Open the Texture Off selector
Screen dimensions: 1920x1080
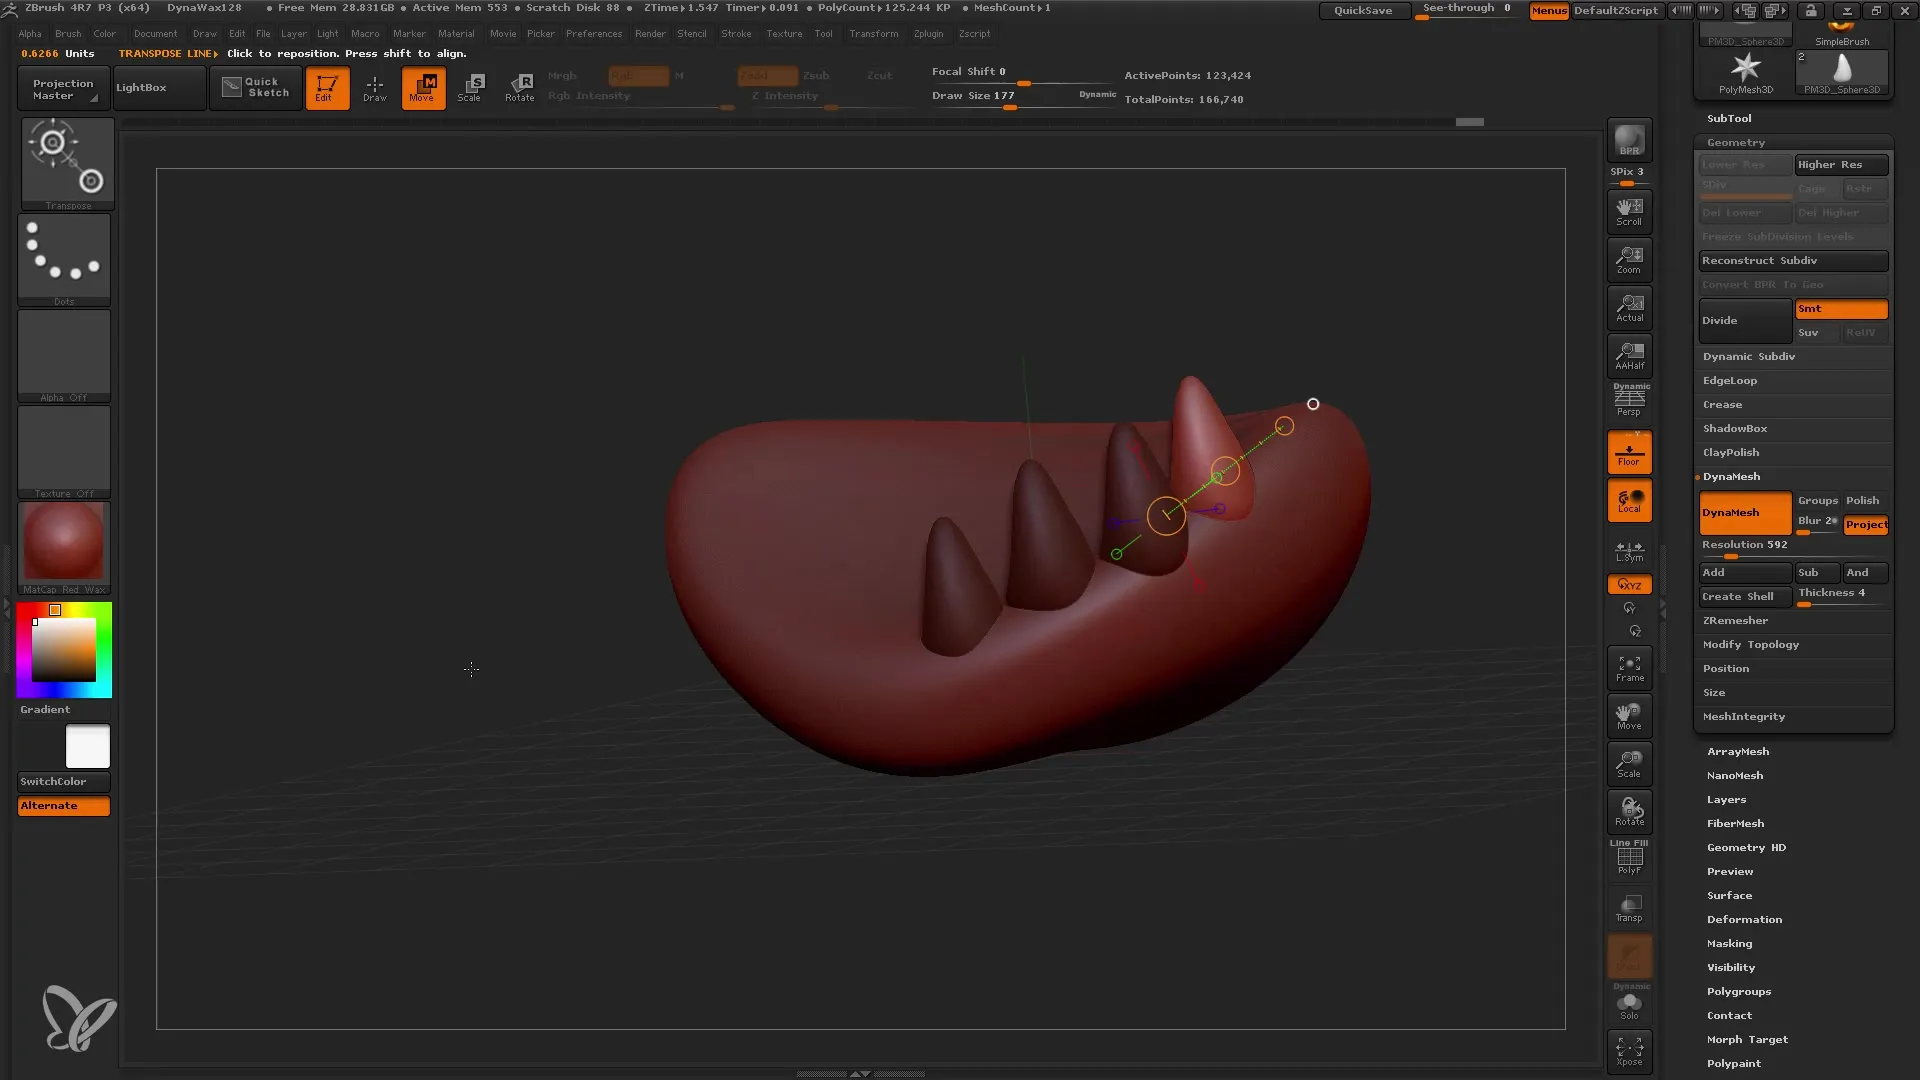coord(64,451)
